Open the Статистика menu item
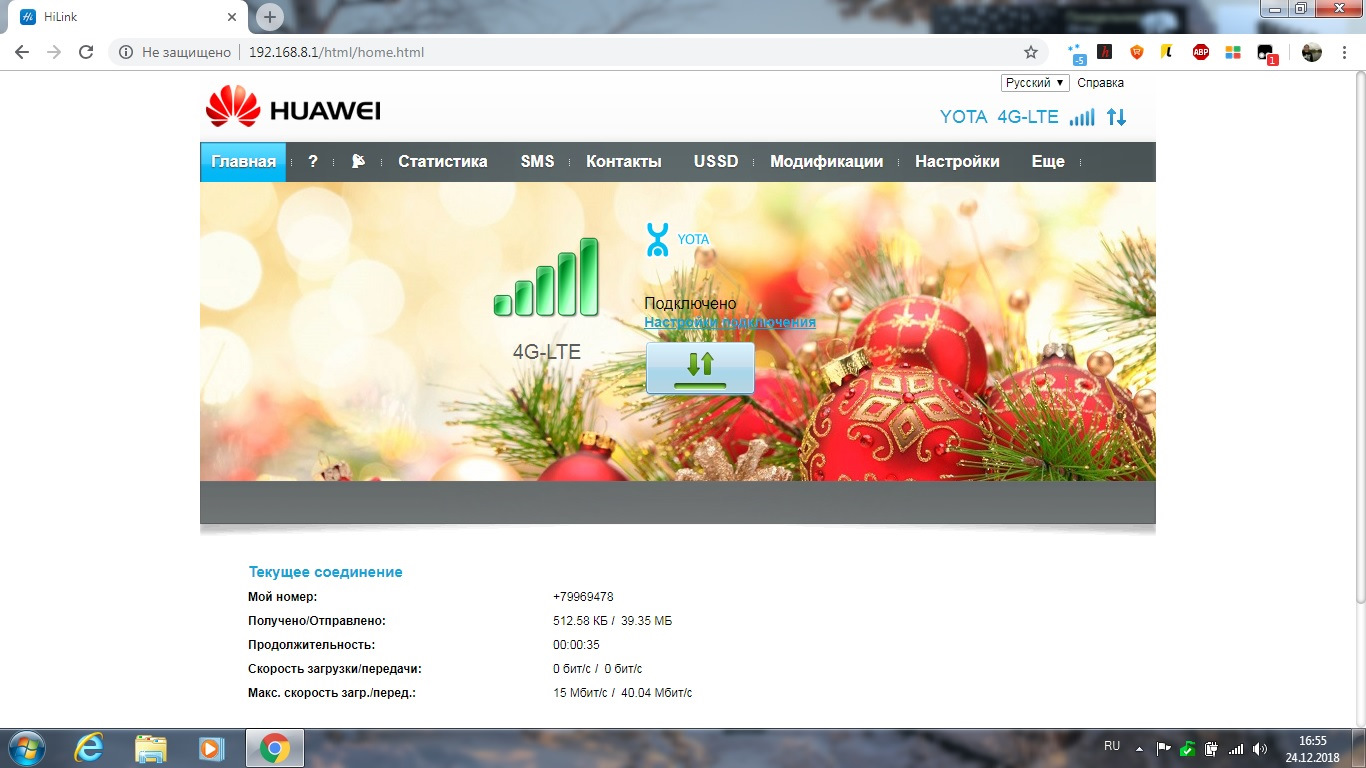 tap(443, 161)
